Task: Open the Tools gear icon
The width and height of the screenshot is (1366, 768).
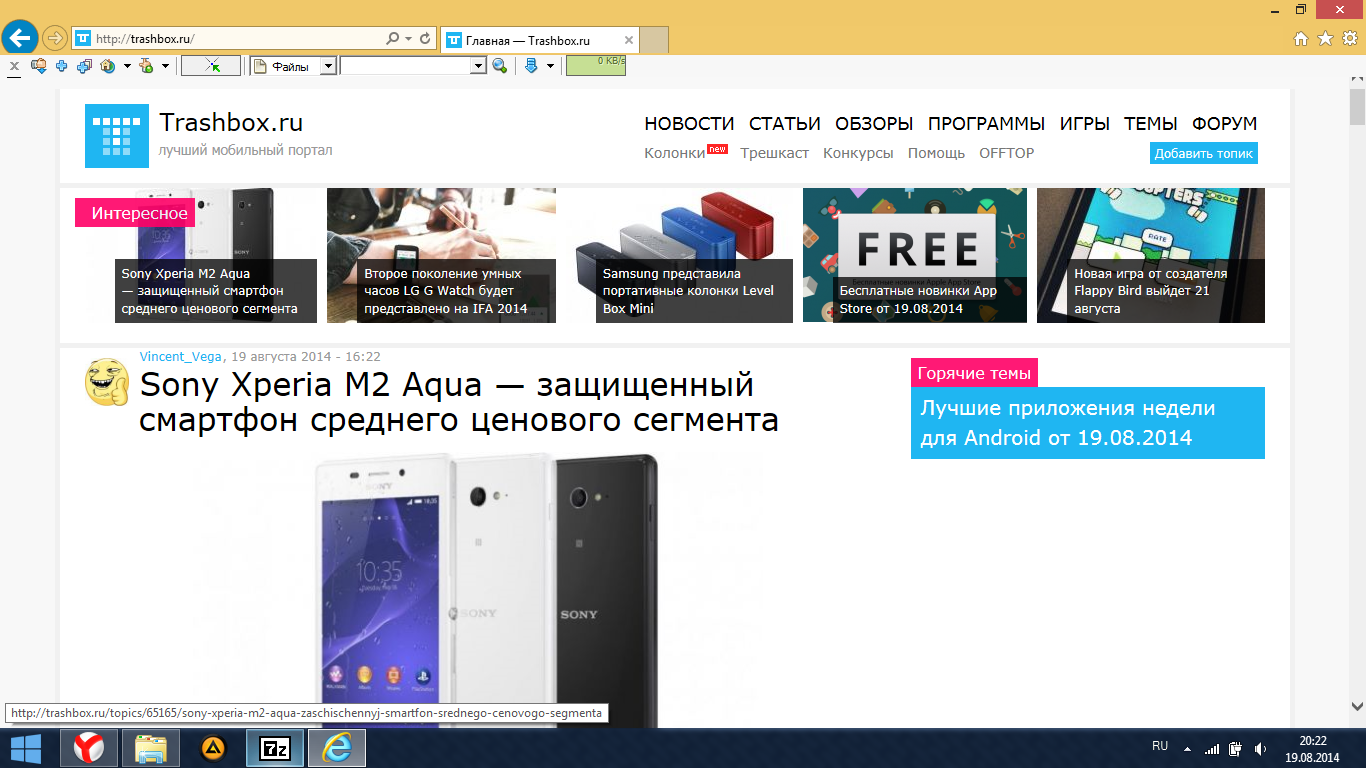Action: point(1349,38)
